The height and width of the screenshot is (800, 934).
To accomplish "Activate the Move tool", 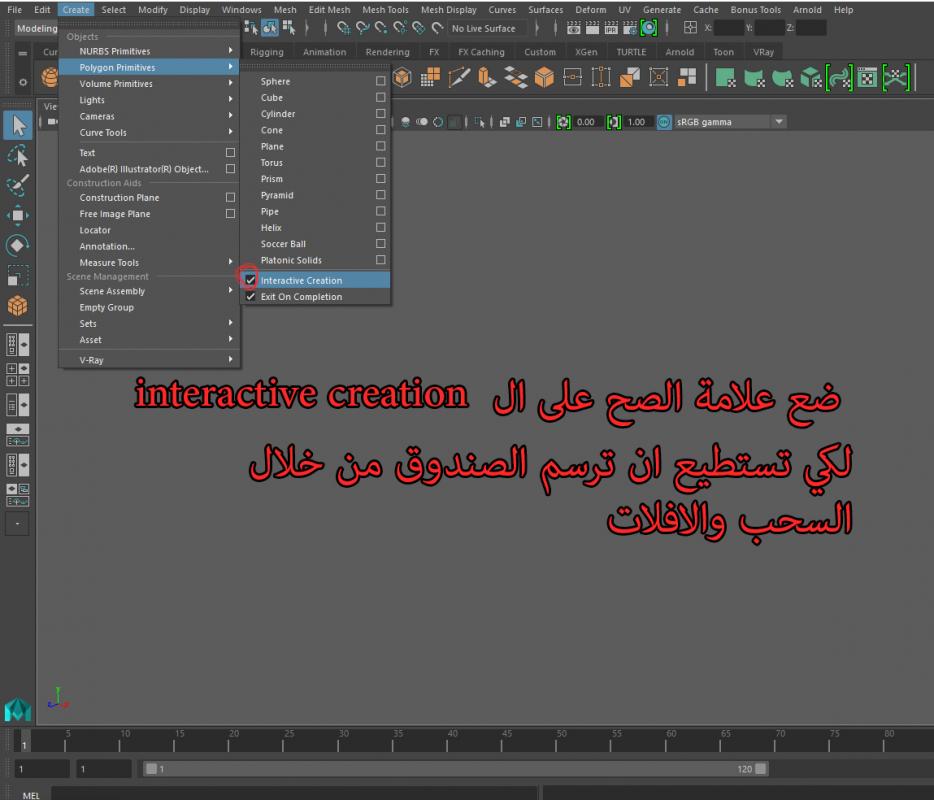I will [x=18, y=216].
